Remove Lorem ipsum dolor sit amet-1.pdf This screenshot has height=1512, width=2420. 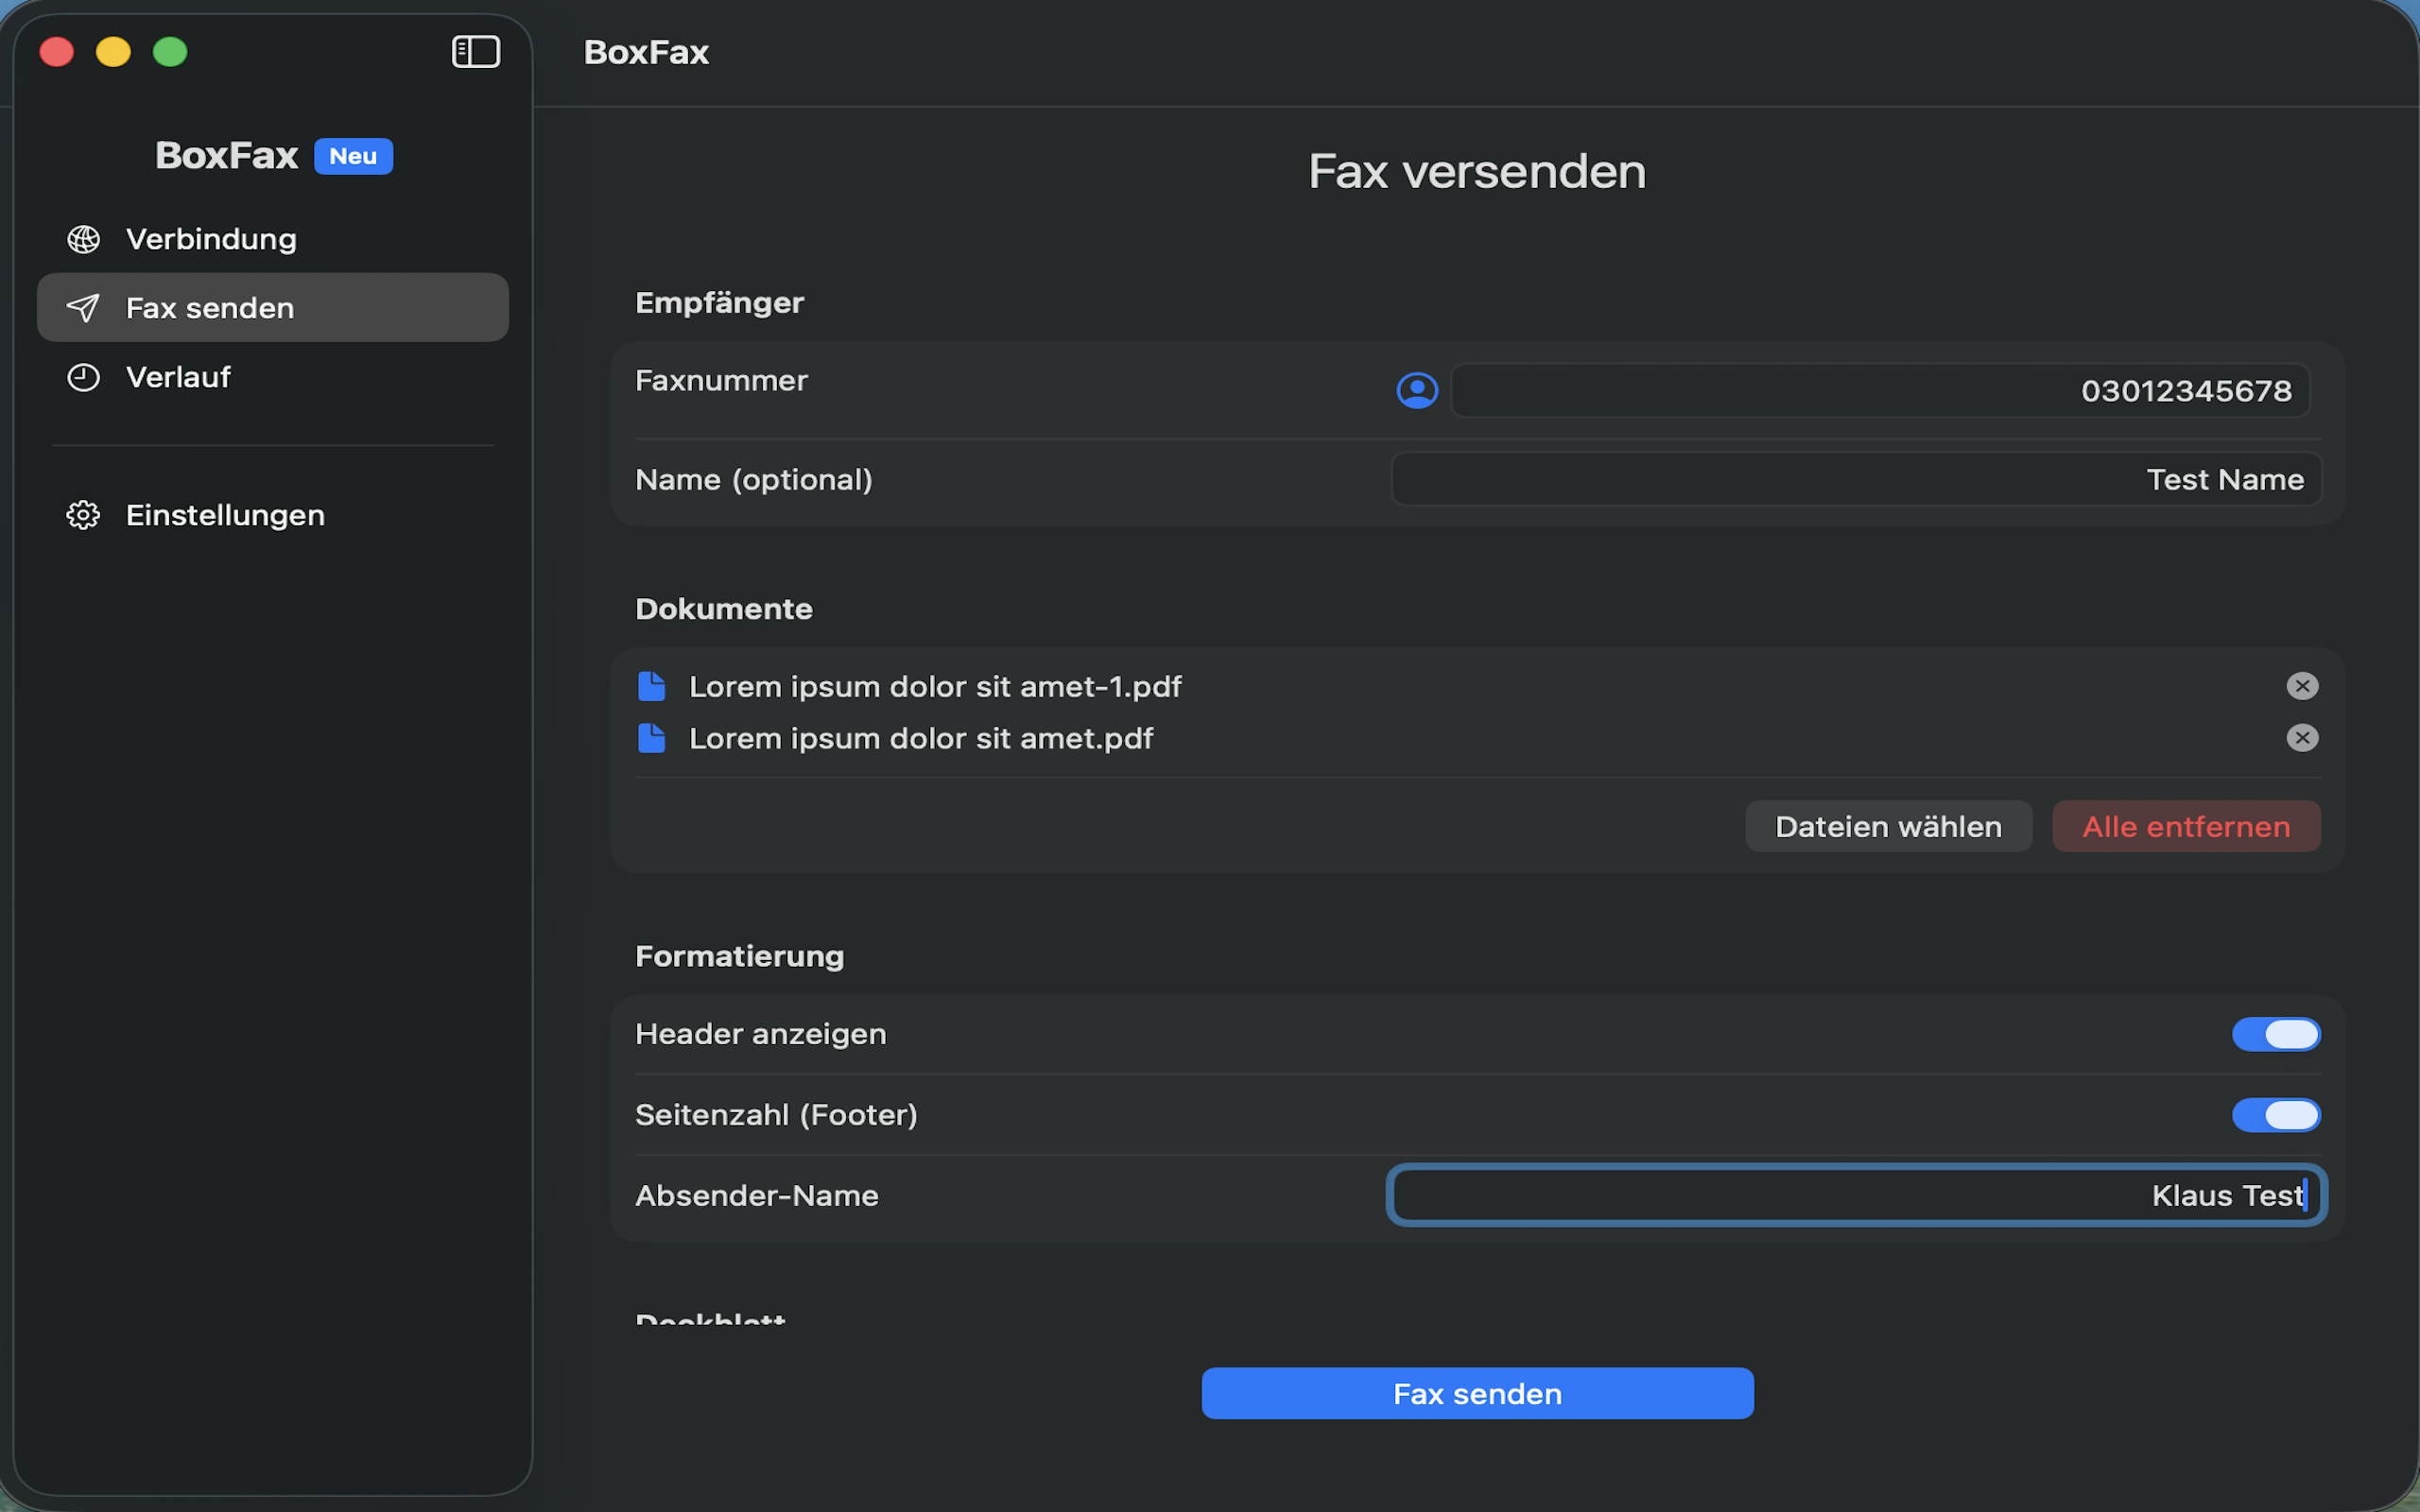pos(2302,686)
